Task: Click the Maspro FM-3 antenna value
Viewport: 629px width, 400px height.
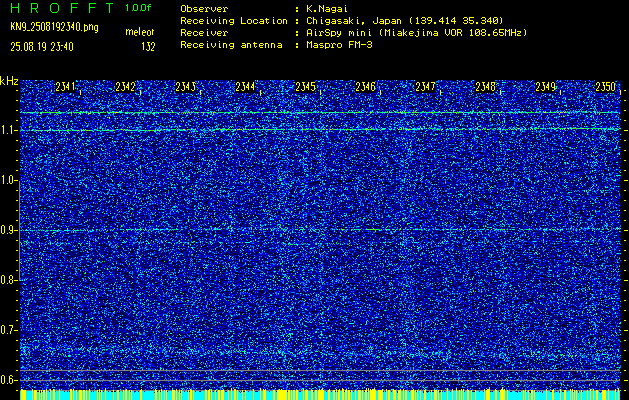Action: tap(339, 45)
